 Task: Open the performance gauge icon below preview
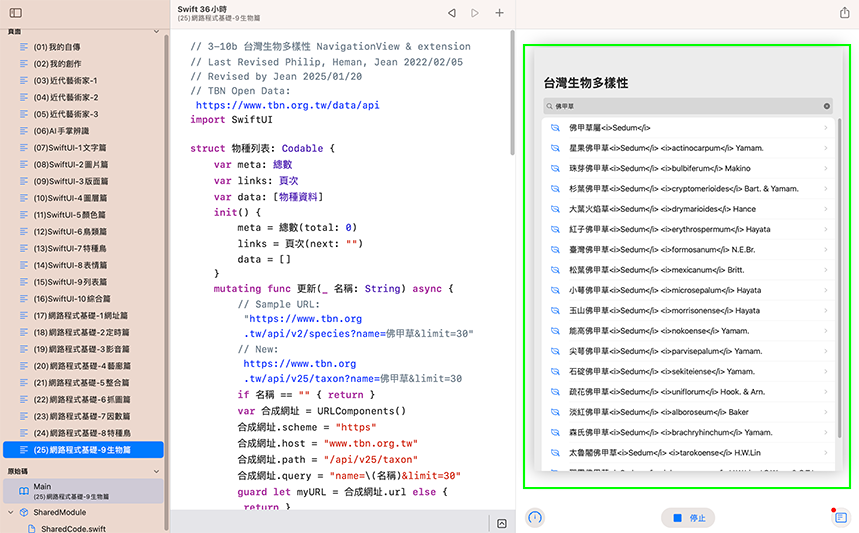point(535,518)
